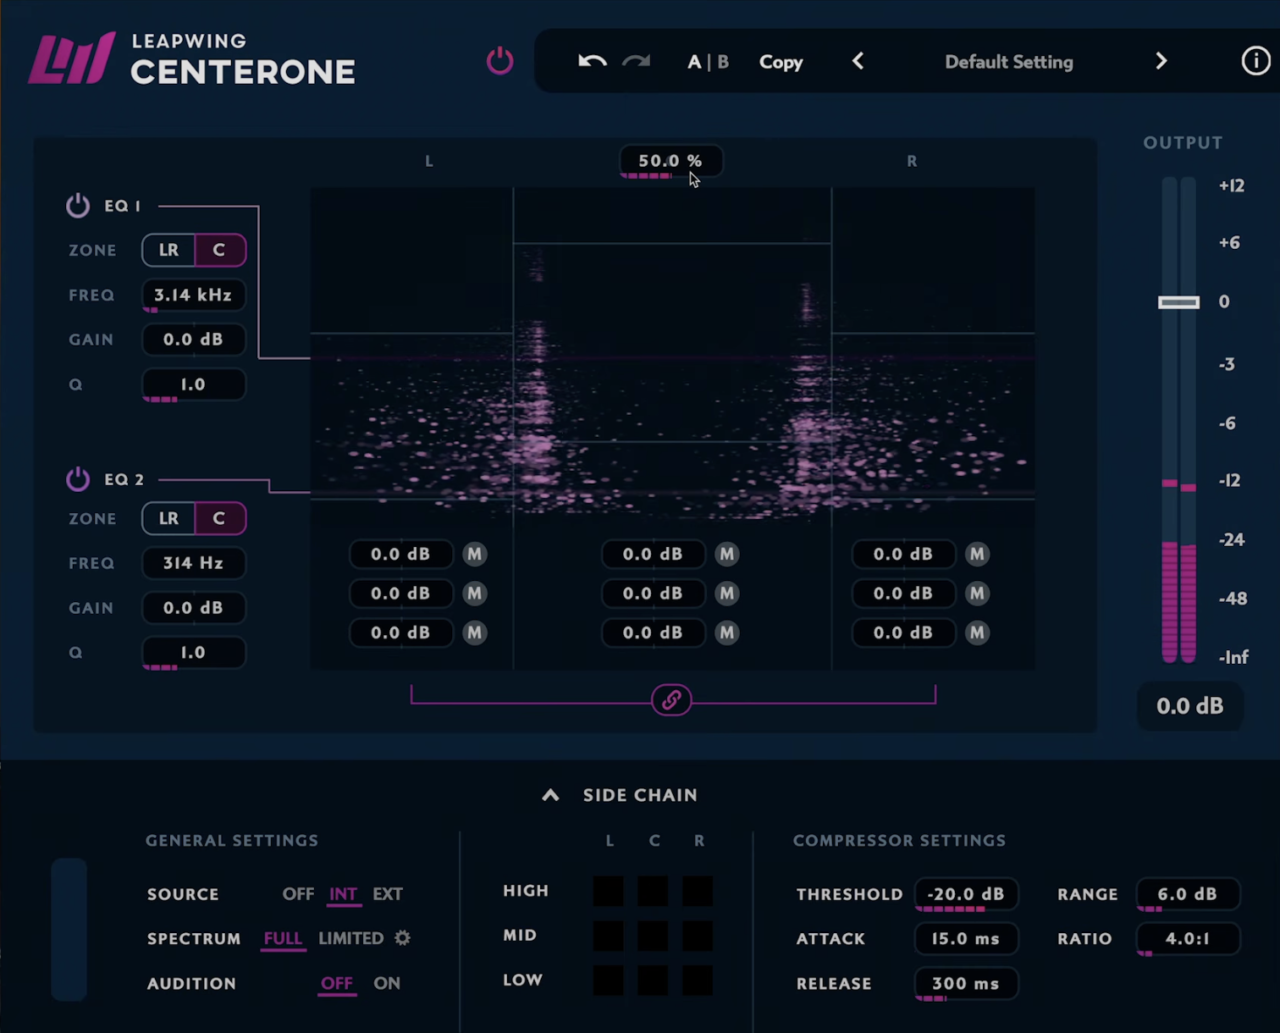Click the 50.0 % center width control
This screenshot has width=1280, height=1033.
[670, 161]
